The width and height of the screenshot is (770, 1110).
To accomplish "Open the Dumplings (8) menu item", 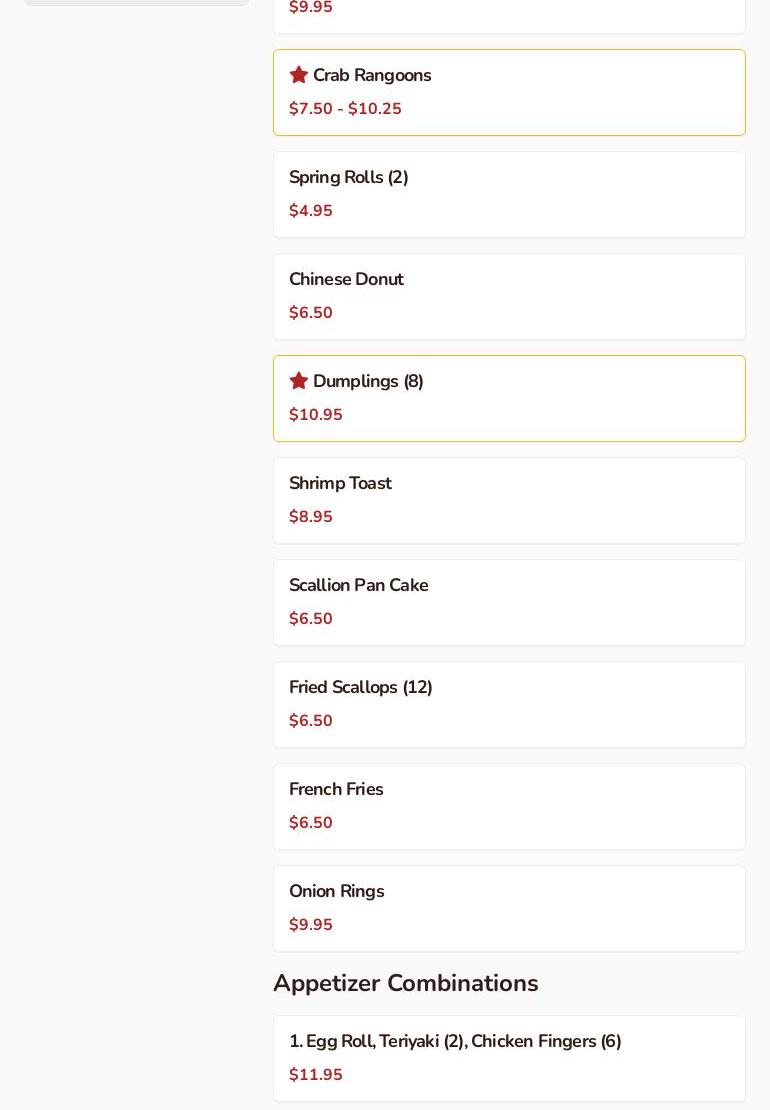I will (x=368, y=382).
